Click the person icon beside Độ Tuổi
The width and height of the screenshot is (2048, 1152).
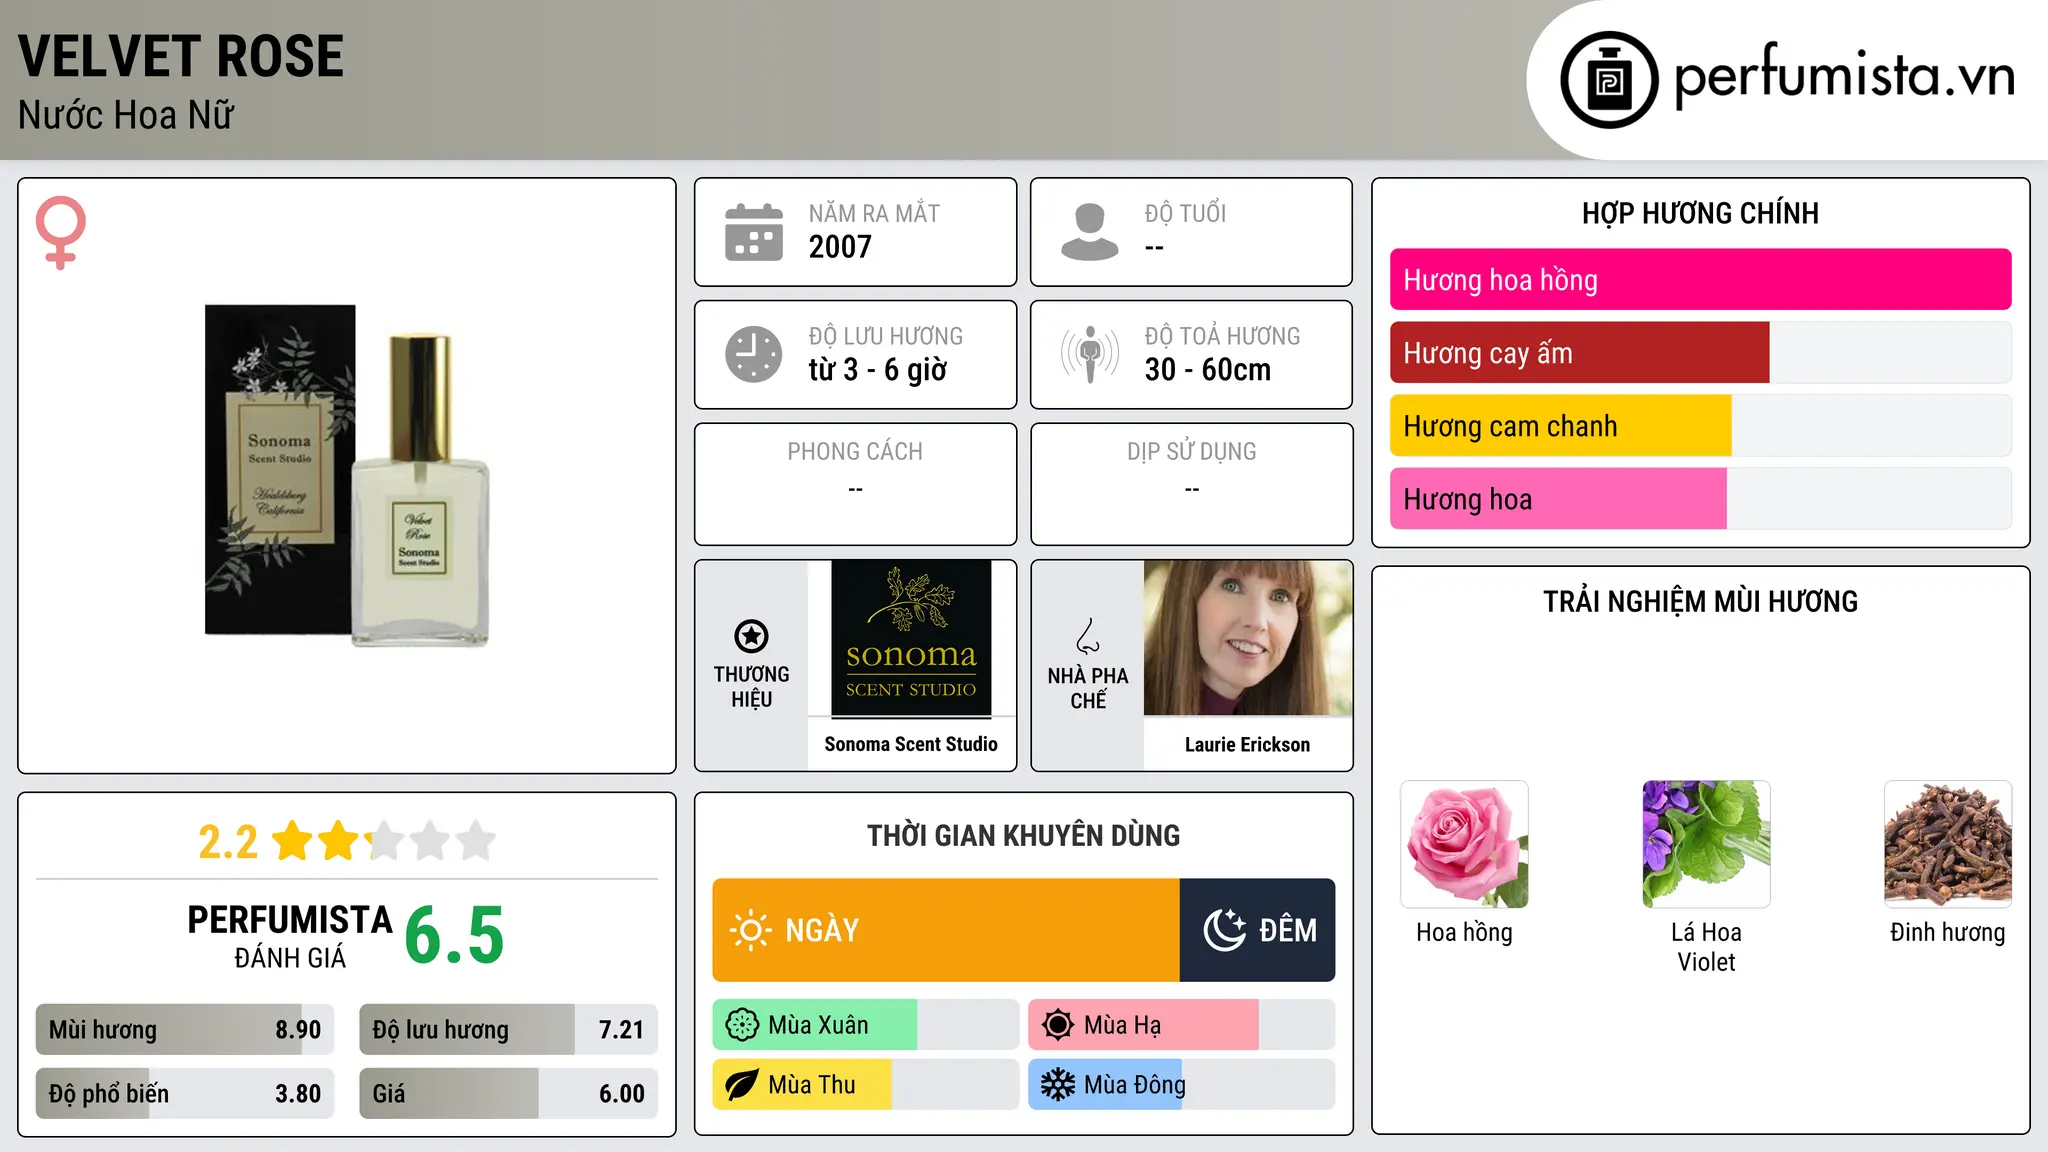pos(1090,232)
